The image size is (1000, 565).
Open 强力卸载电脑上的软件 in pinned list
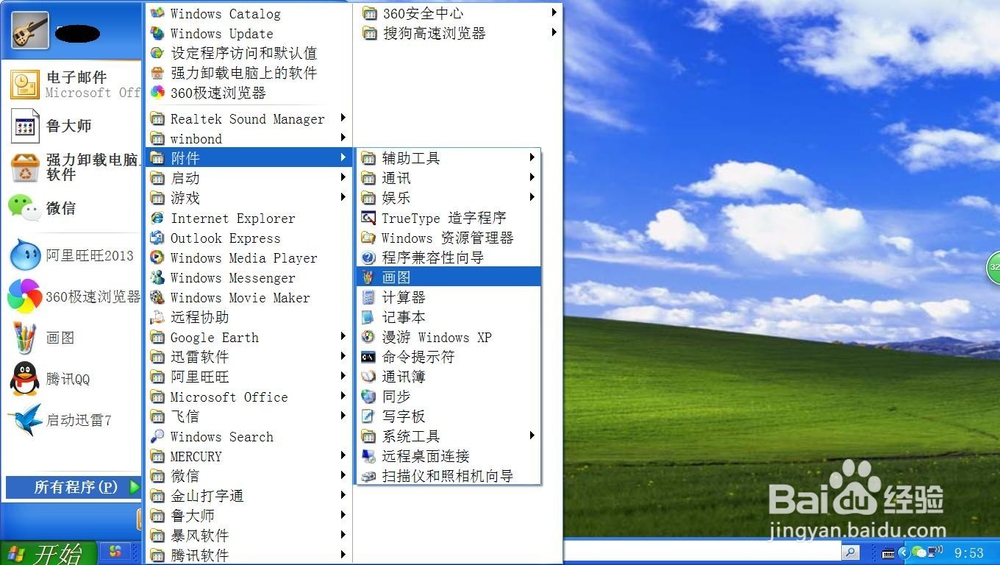pyautogui.click(x=73, y=167)
